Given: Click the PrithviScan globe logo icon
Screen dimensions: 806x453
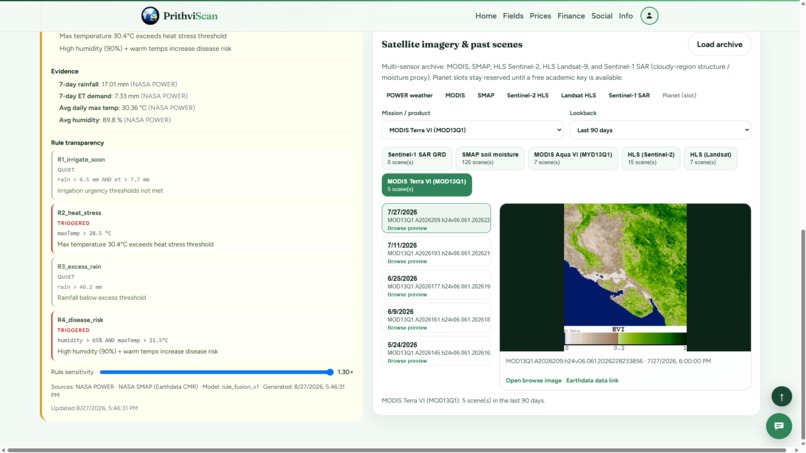Looking at the screenshot, I should click(x=150, y=15).
